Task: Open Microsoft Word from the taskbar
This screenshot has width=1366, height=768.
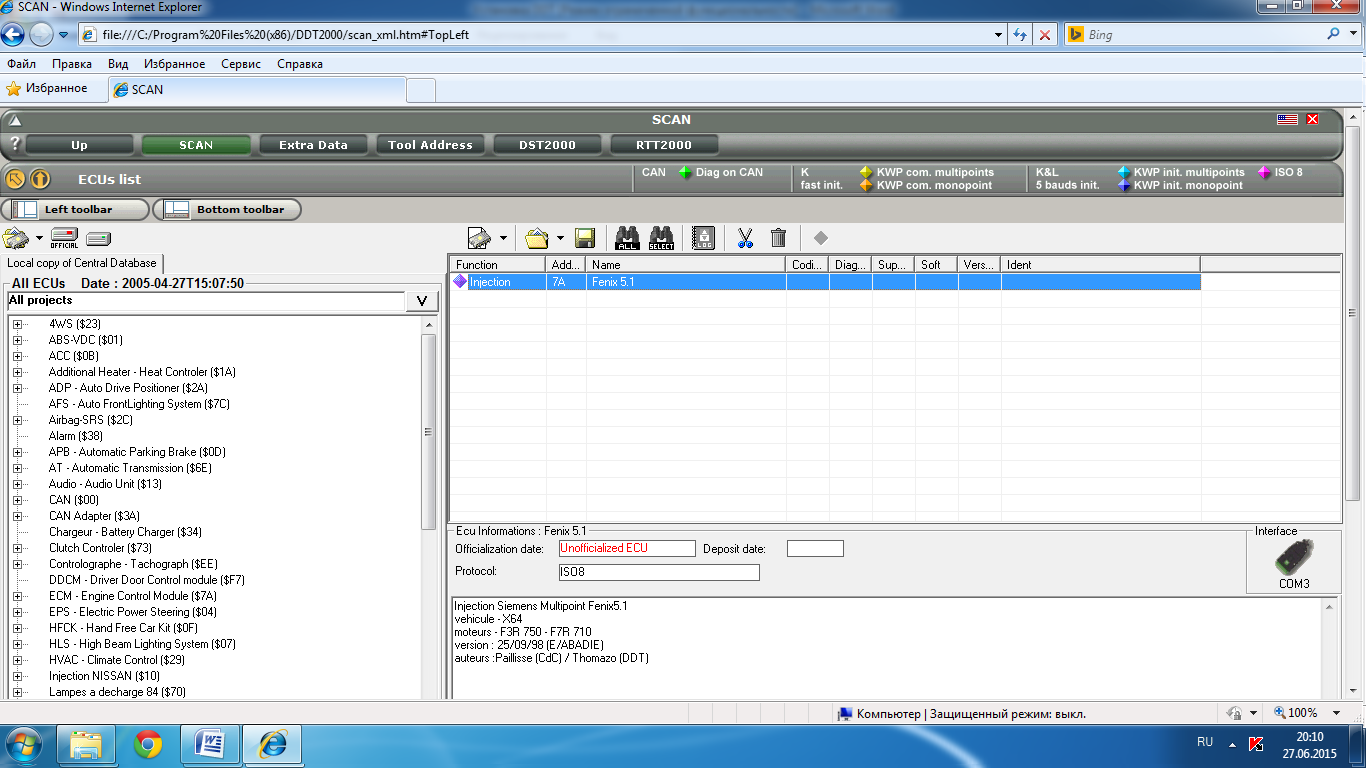Action: tap(211, 744)
